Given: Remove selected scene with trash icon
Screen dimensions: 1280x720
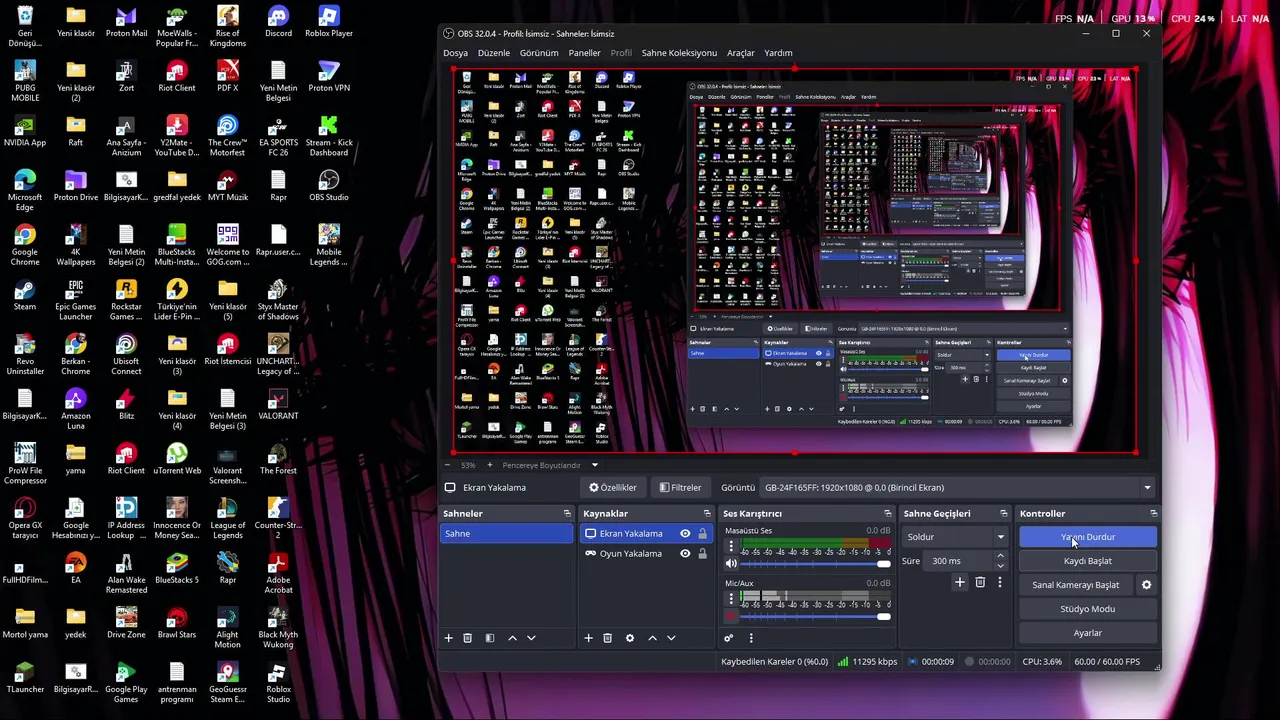Looking at the screenshot, I should pos(467,638).
